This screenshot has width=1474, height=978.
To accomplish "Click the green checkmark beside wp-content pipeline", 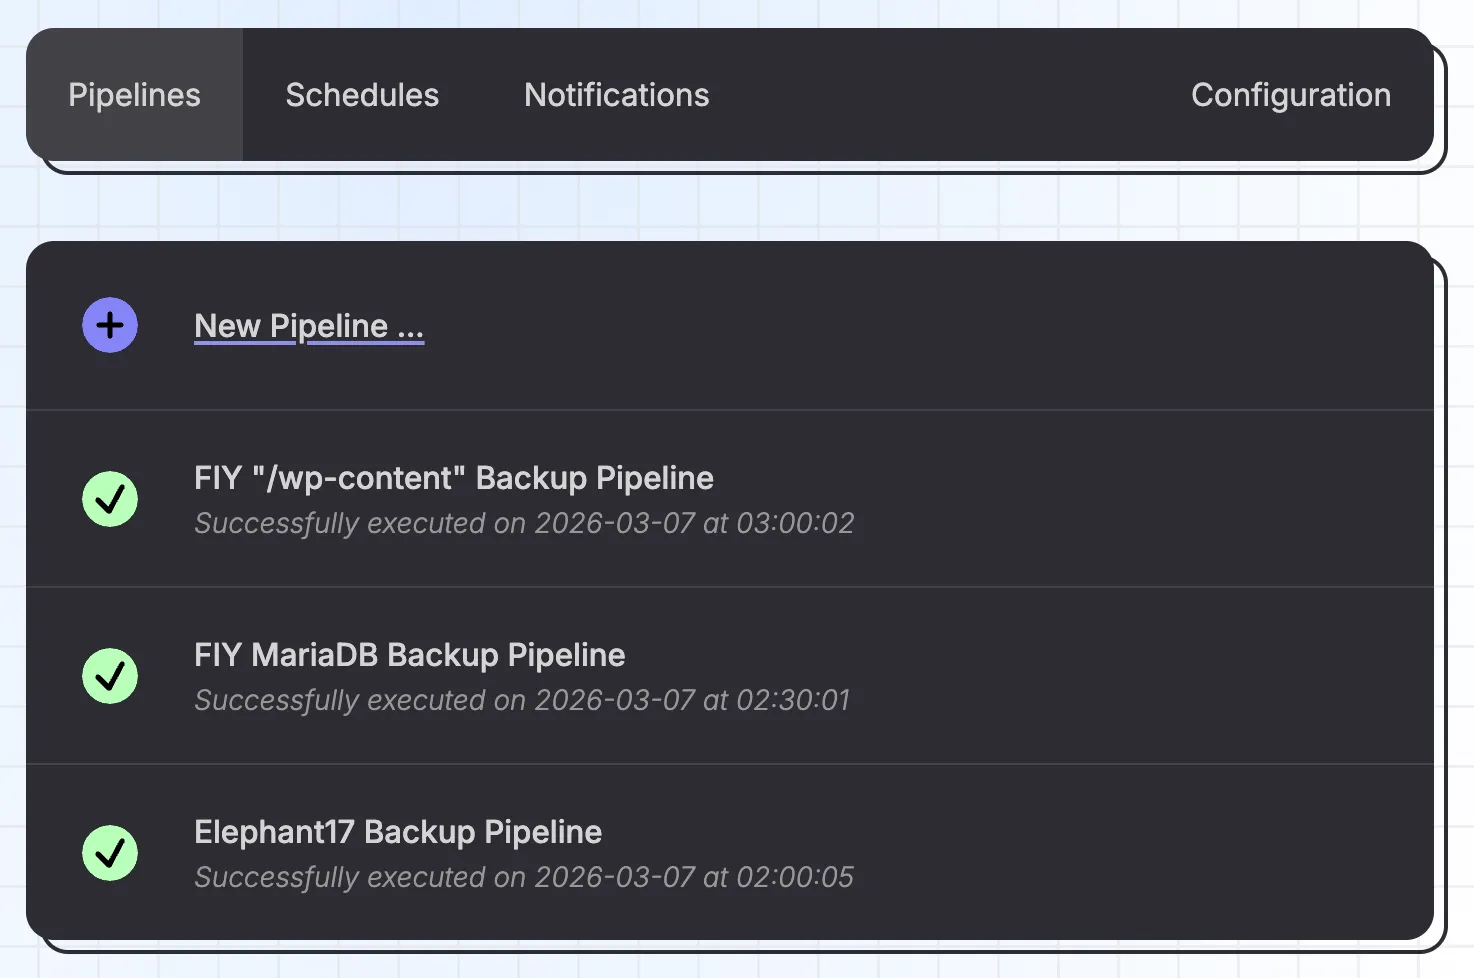I will point(110,499).
